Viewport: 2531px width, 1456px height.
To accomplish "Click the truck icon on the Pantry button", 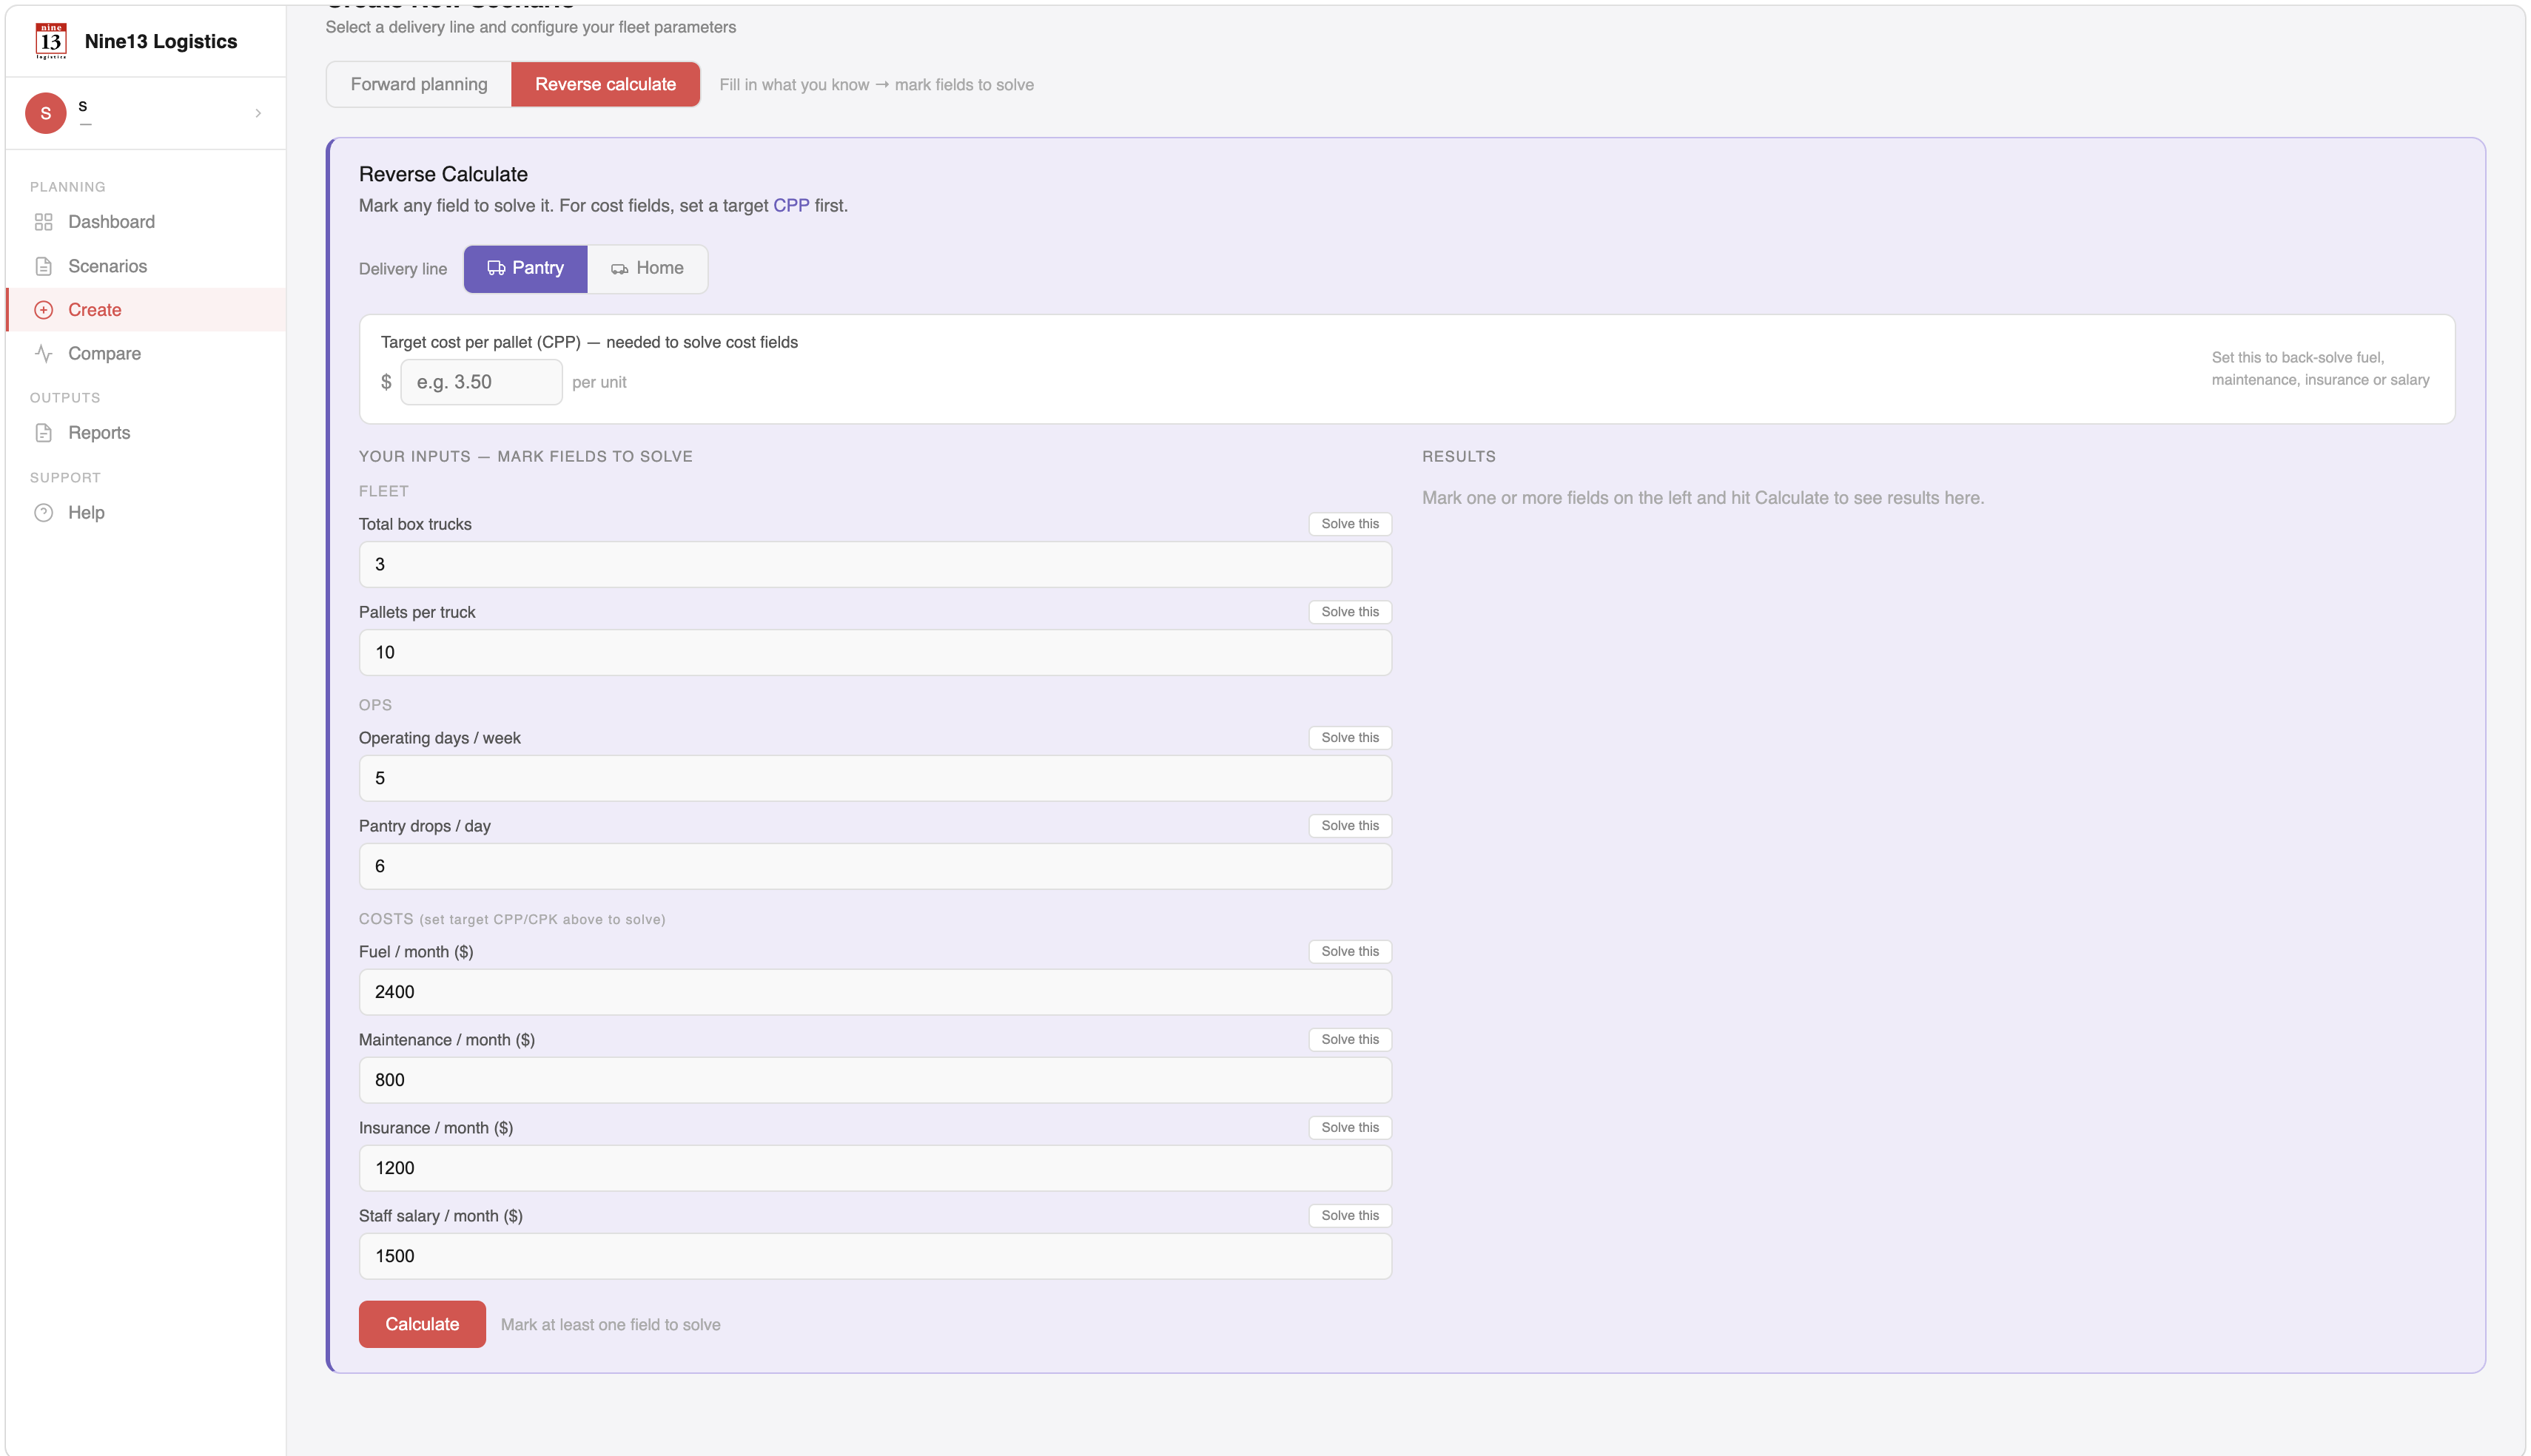I will tap(496, 268).
